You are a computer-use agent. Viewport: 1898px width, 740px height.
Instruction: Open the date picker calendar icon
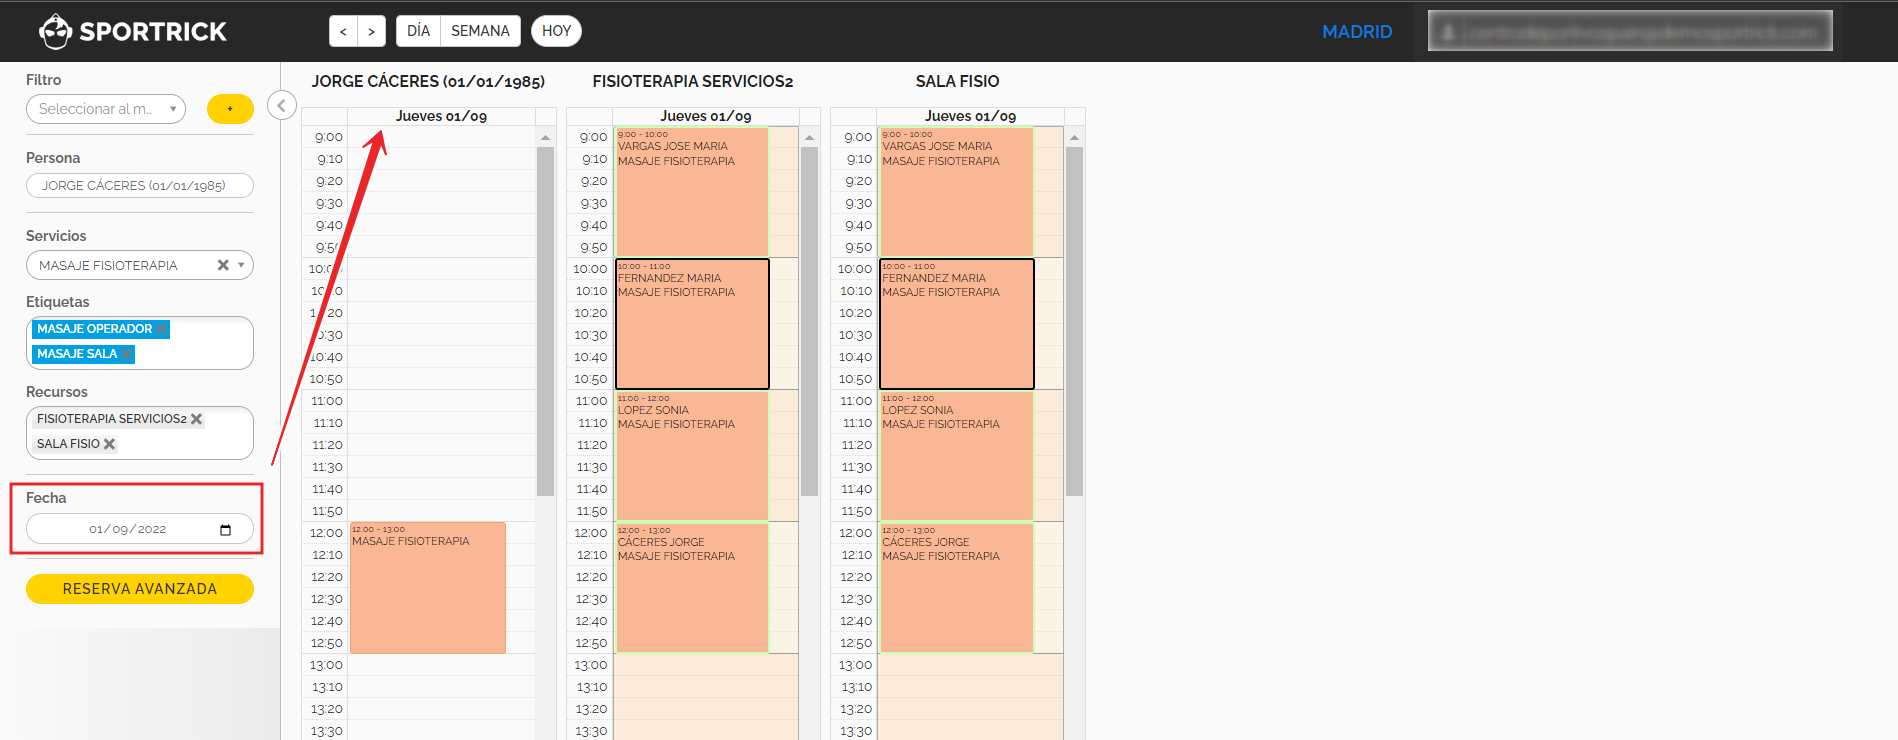(225, 530)
